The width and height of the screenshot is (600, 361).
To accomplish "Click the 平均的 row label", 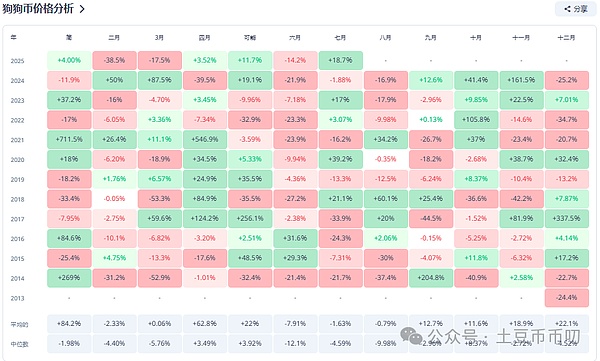I will click(x=19, y=325).
